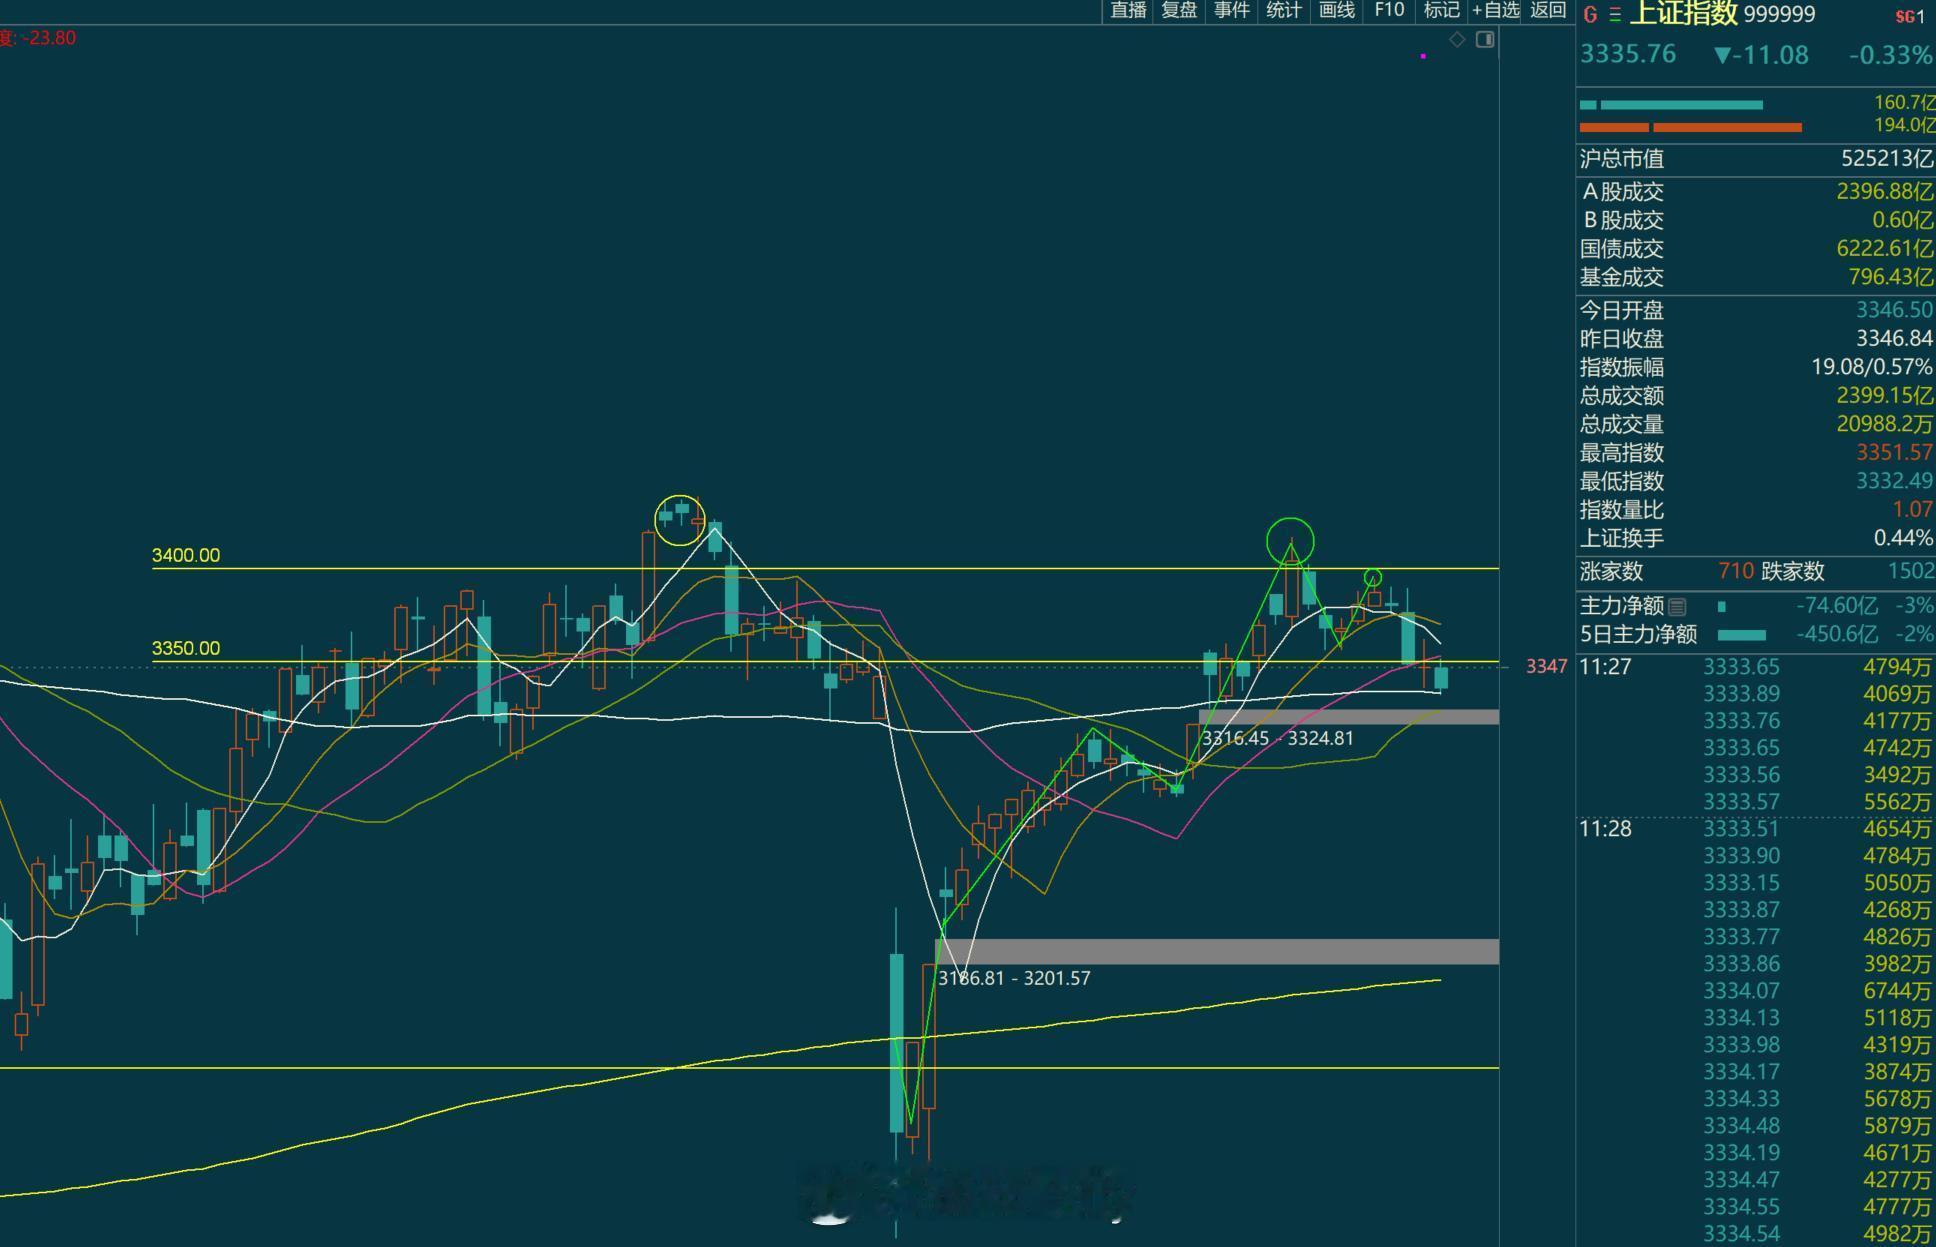
Task: Click the yellow circle annotation on chart
Action: tap(679, 520)
